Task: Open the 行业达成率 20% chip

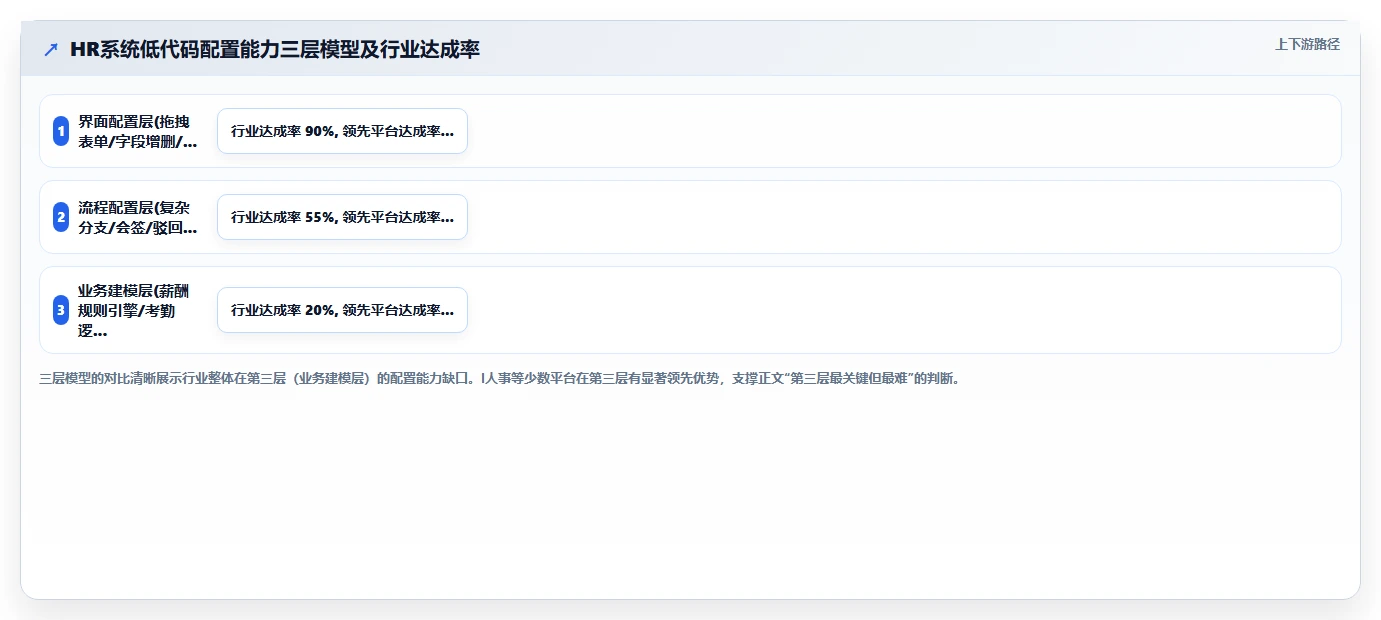Action: (342, 310)
